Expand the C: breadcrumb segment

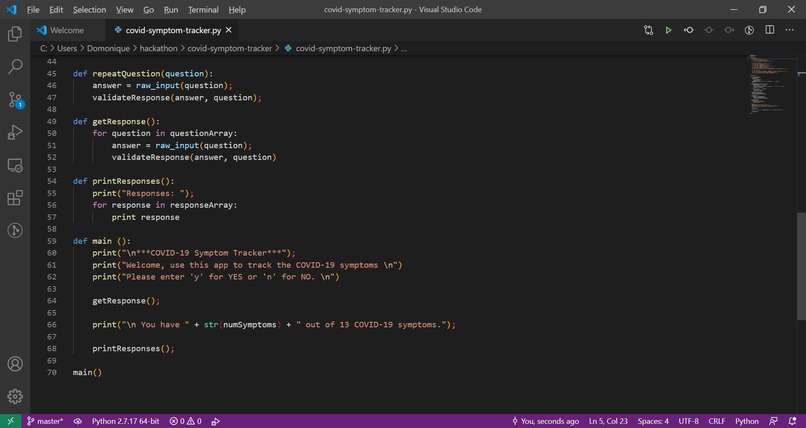pyautogui.click(x=43, y=48)
